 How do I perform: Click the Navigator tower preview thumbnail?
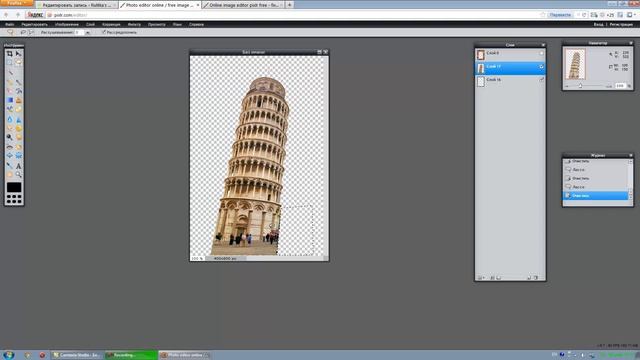(x=575, y=64)
